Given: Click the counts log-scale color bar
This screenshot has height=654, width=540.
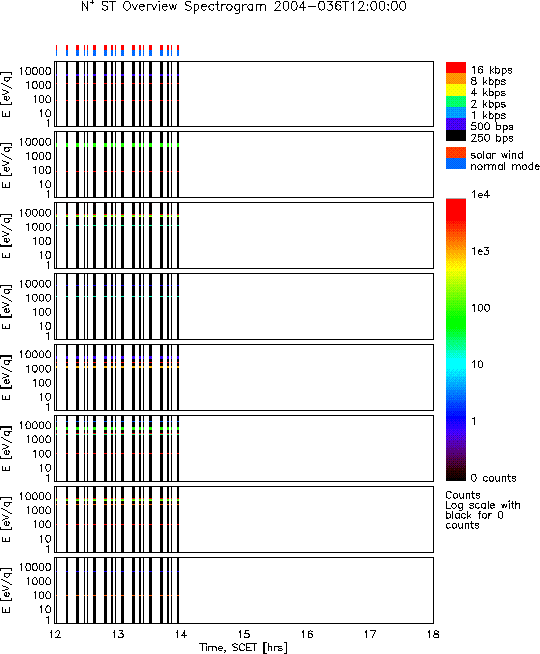Looking at the screenshot, I should [456, 340].
